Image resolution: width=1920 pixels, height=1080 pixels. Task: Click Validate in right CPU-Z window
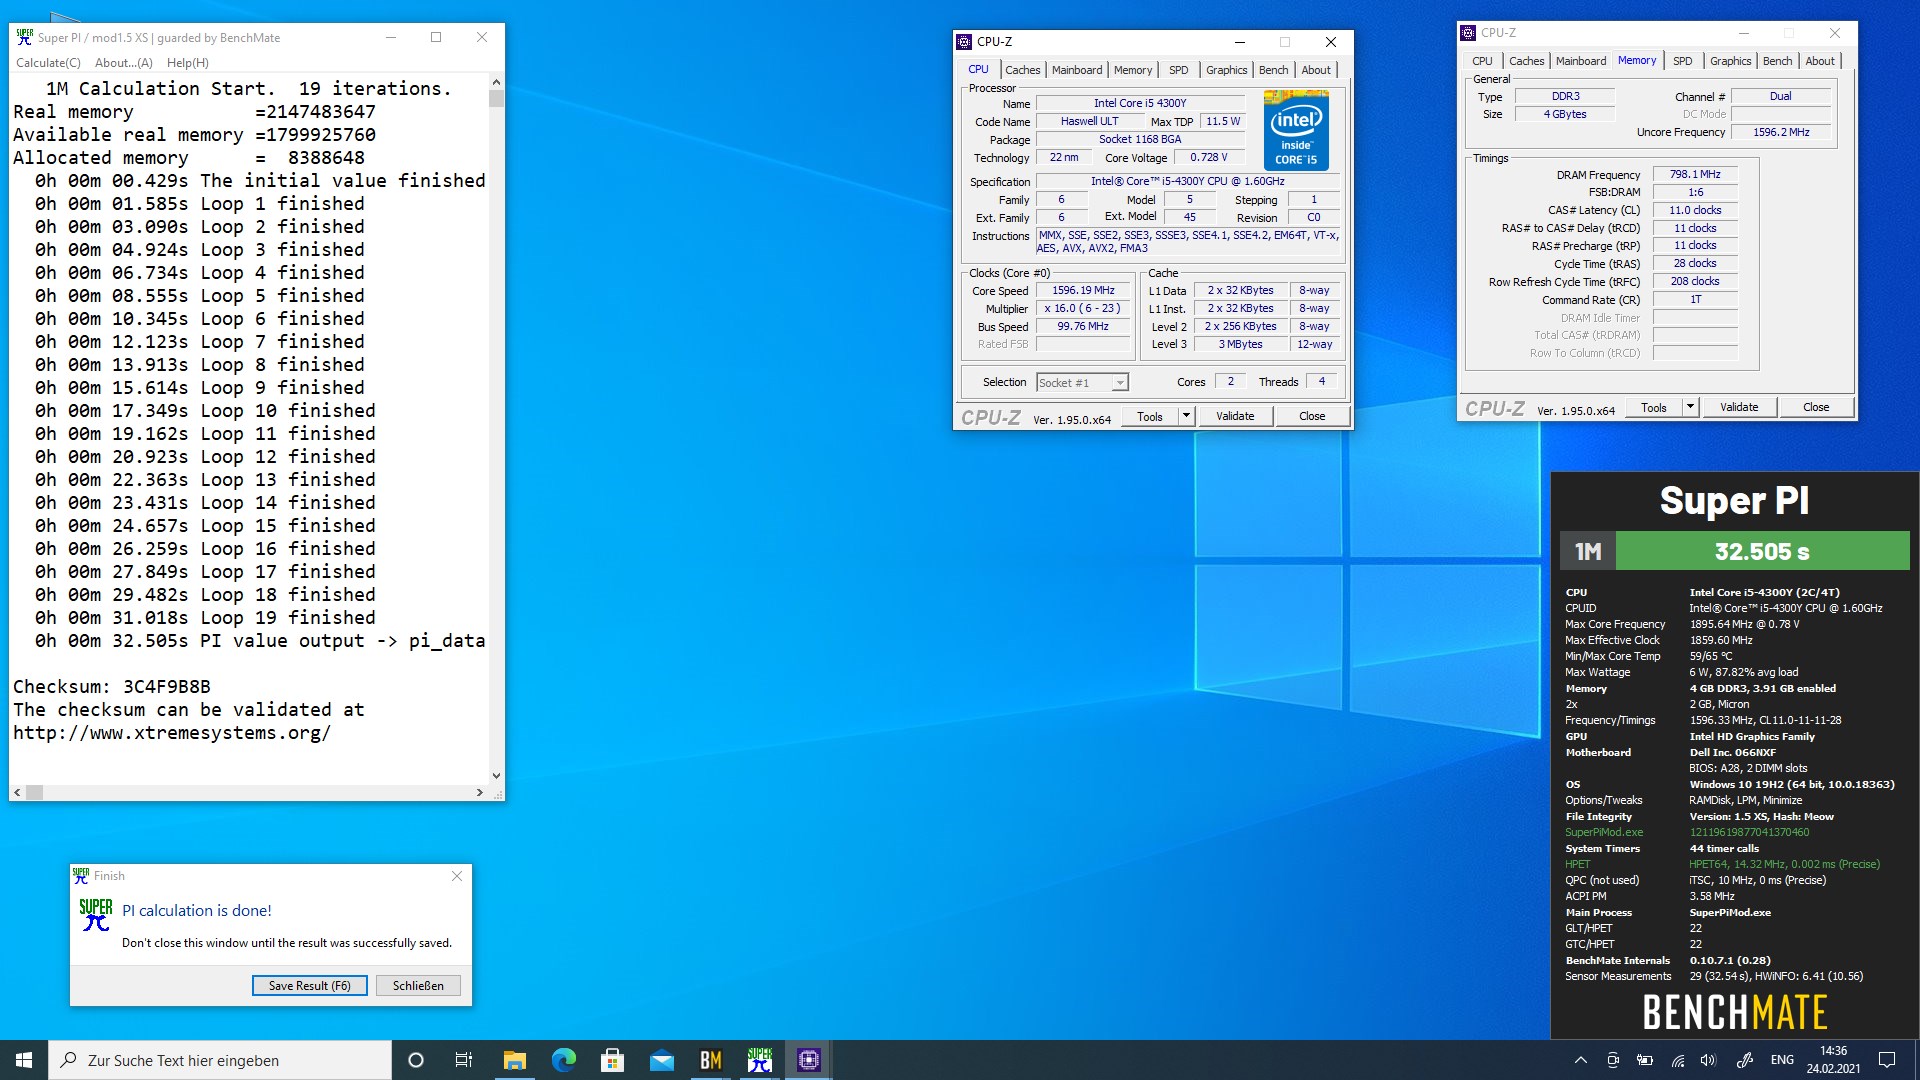[1739, 407]
